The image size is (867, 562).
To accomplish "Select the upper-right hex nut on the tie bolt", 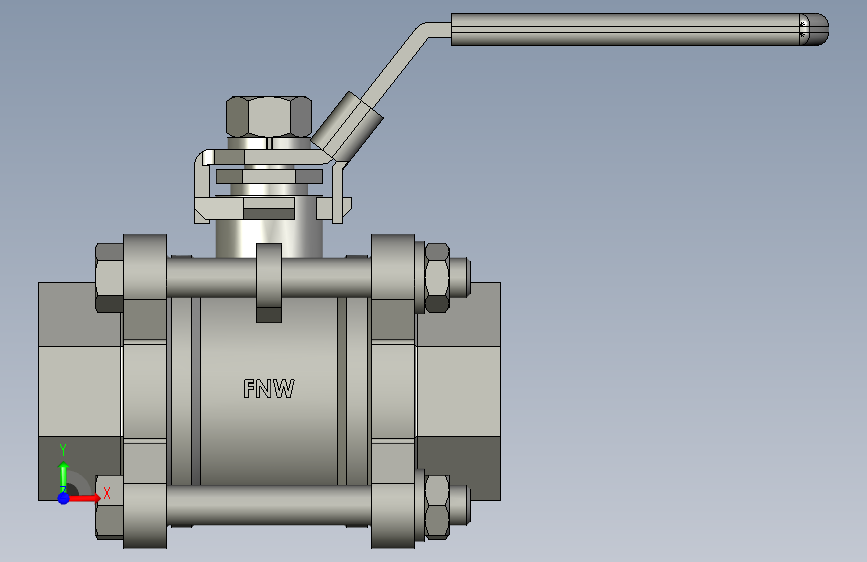I will pos(437,278).
